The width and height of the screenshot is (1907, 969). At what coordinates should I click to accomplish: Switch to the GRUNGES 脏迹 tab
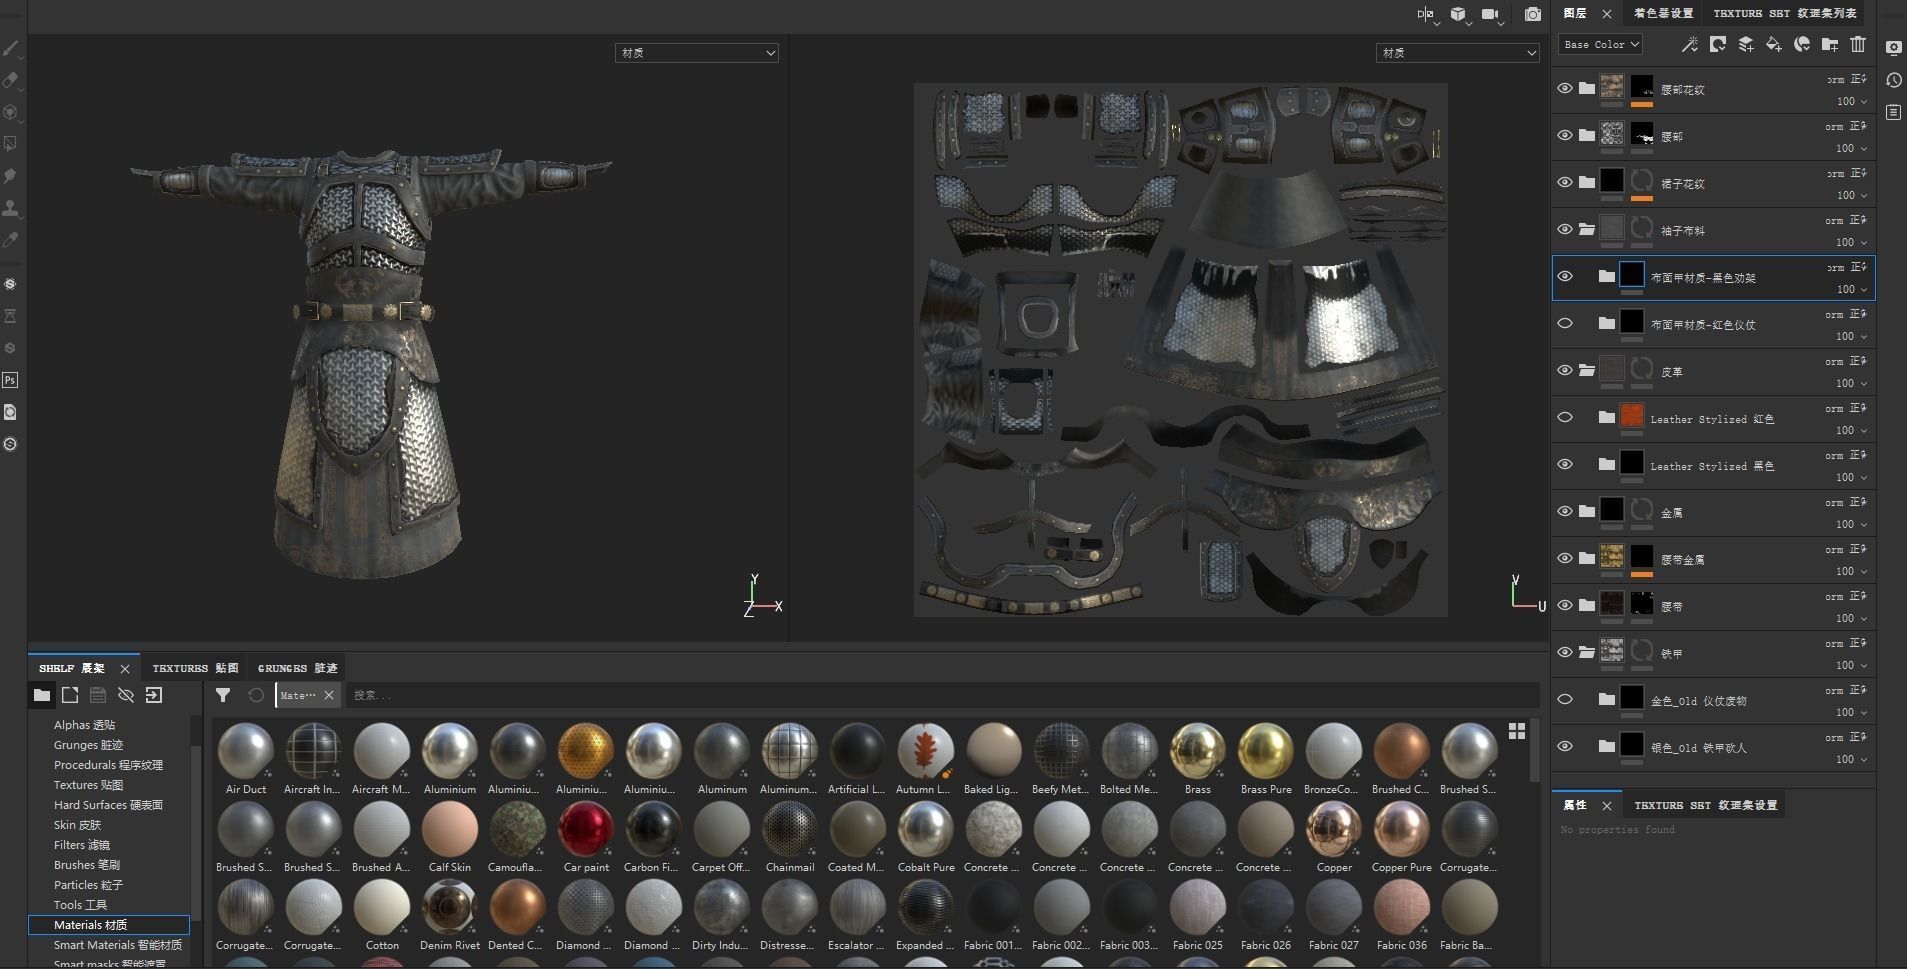click(297, 668)
